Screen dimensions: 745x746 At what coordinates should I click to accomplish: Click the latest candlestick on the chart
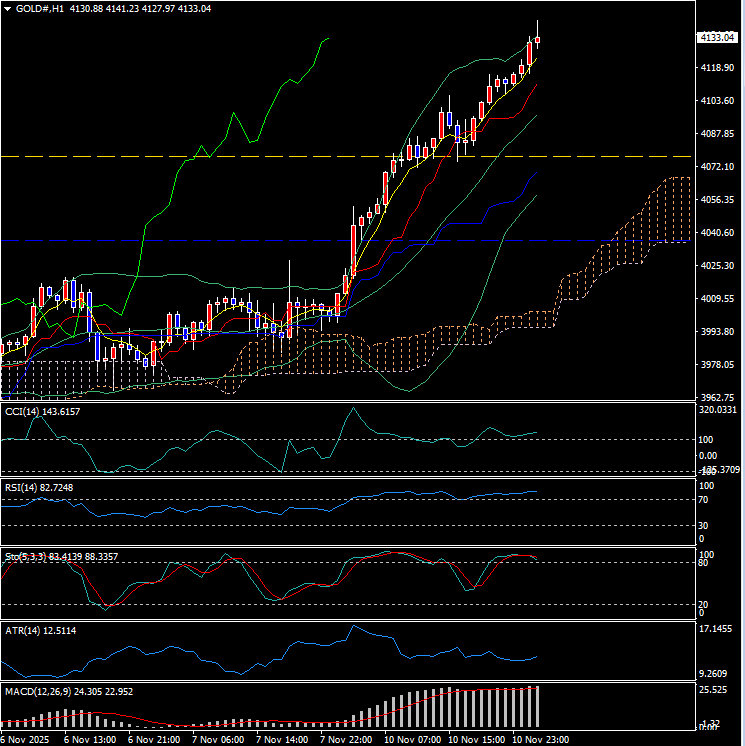[538, 40]
